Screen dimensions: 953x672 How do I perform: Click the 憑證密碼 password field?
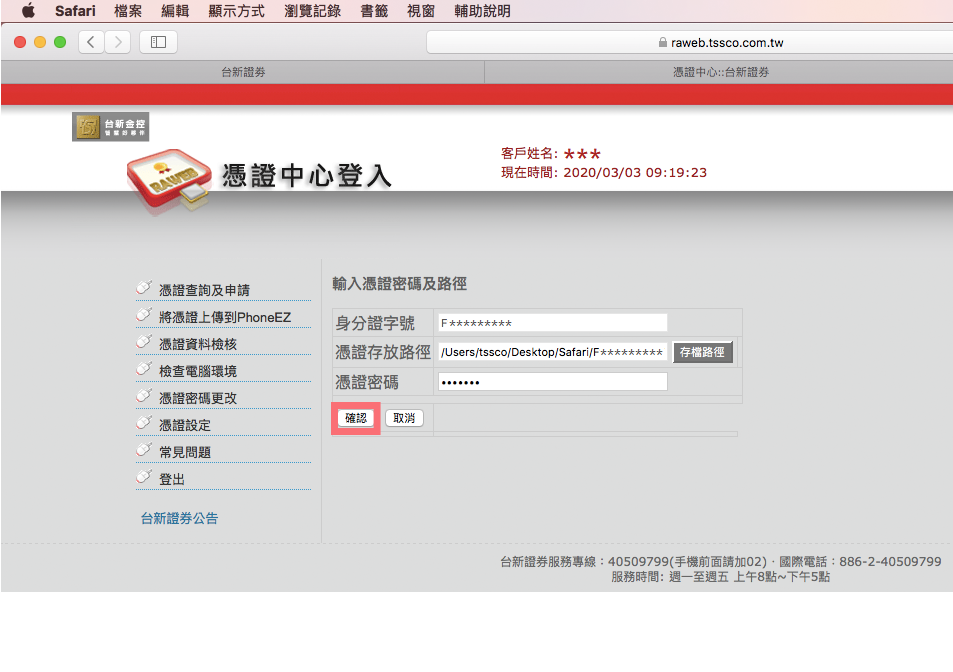point(552,382)
